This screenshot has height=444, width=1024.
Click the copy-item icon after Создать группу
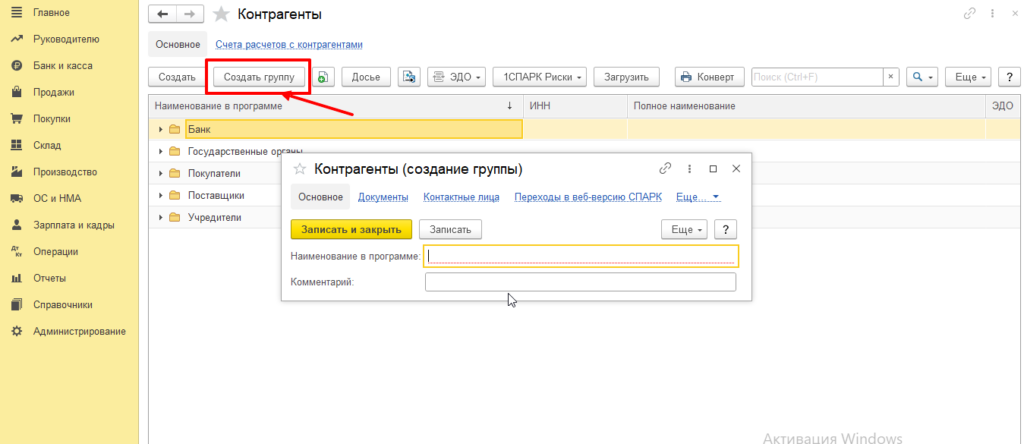(x=324, y=77)
